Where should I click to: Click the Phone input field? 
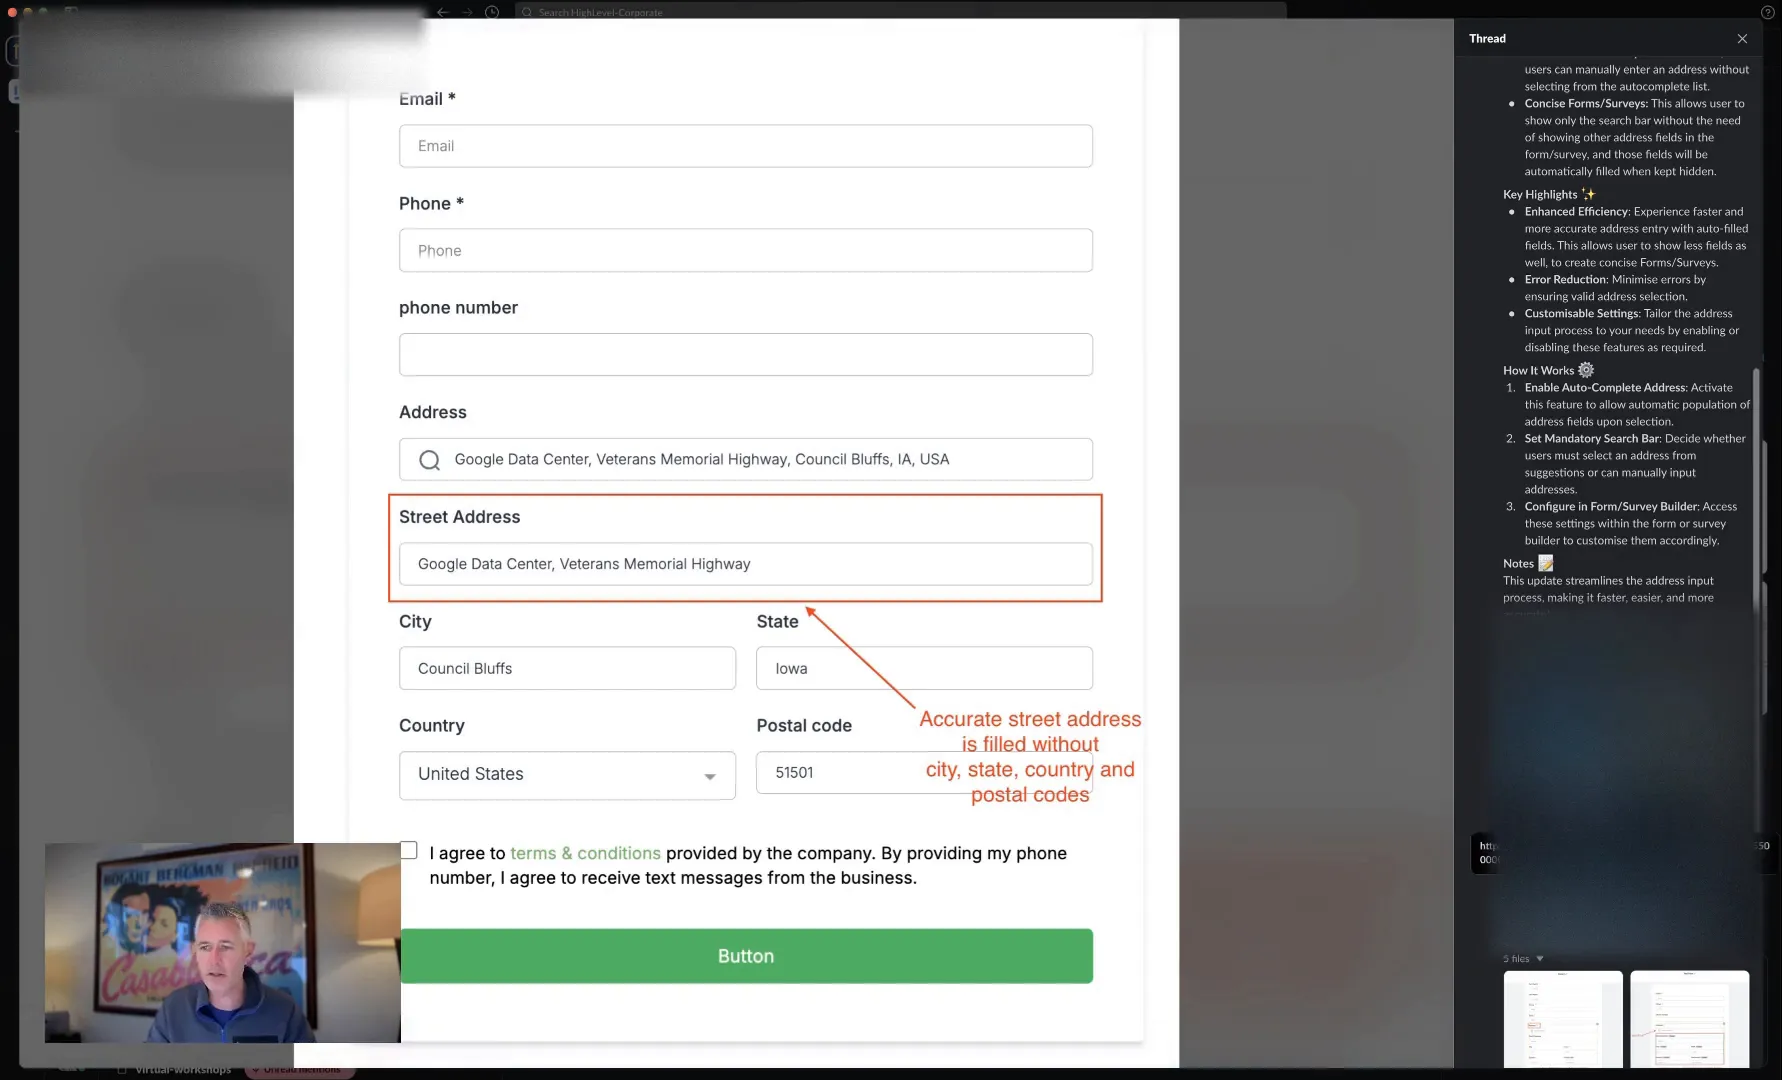pos(746,250)
